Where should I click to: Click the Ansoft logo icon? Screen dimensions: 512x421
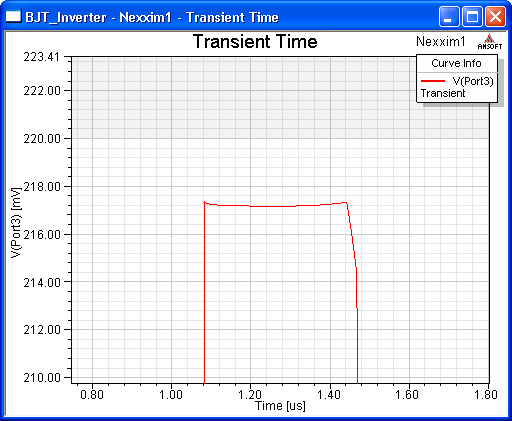[489, 42]
